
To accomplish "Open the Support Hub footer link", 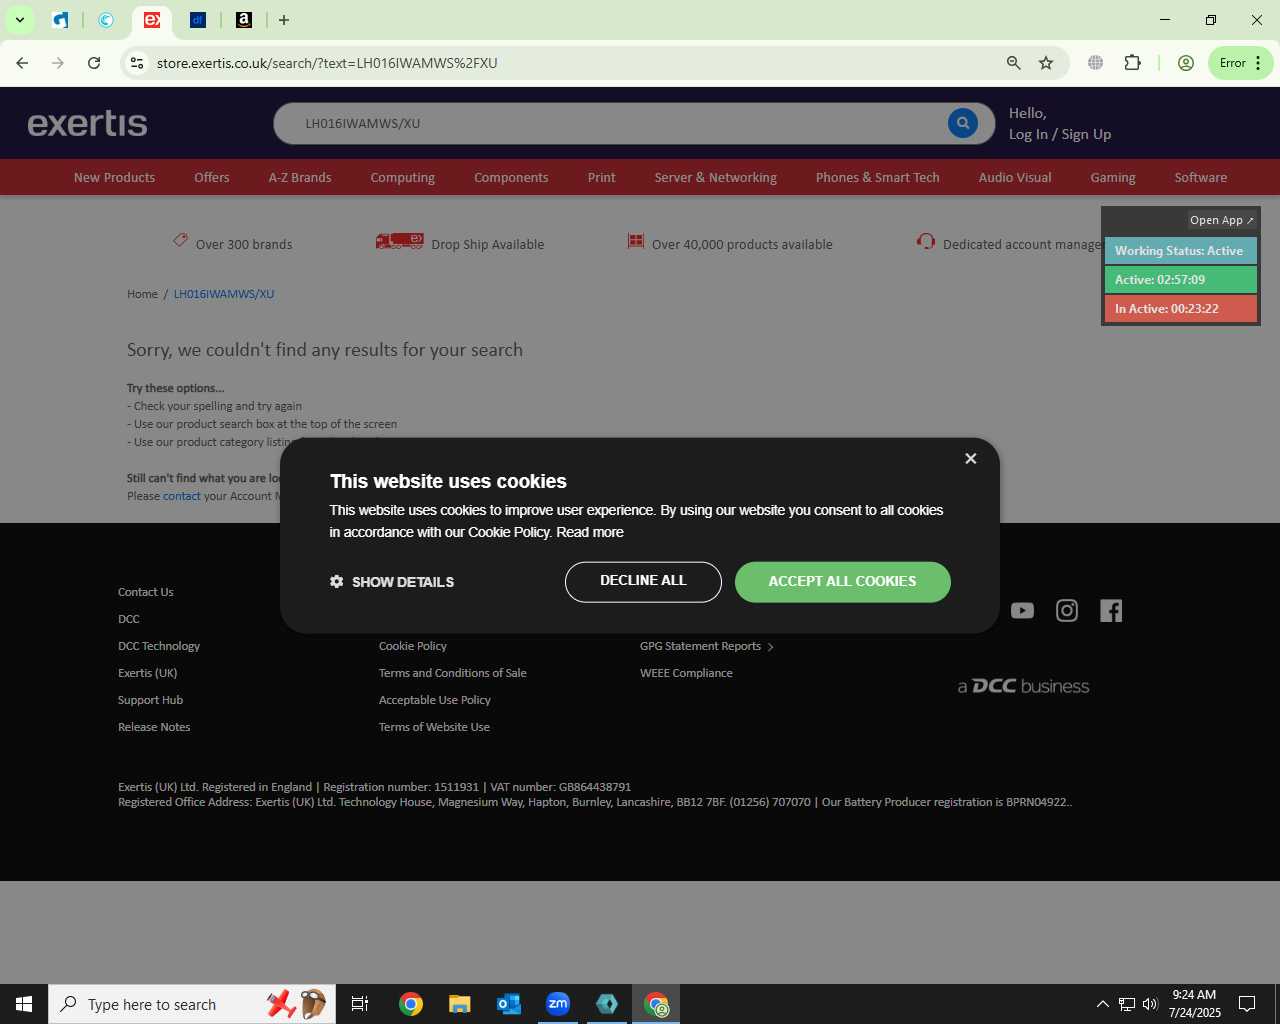I will [x=150, y=700].
